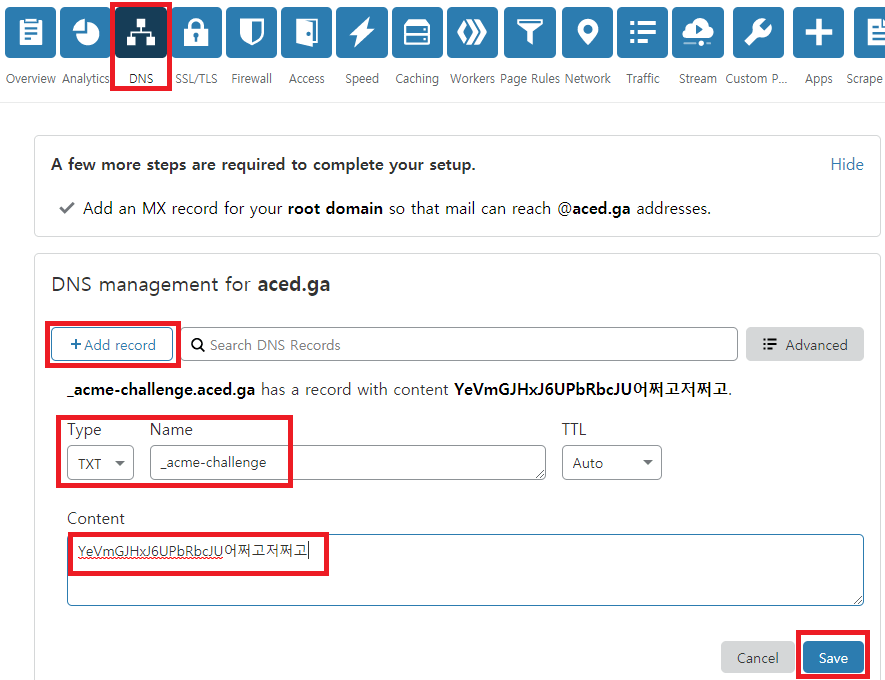
Task: Open the TTL dropdown
Action: (x=611, y=462)
